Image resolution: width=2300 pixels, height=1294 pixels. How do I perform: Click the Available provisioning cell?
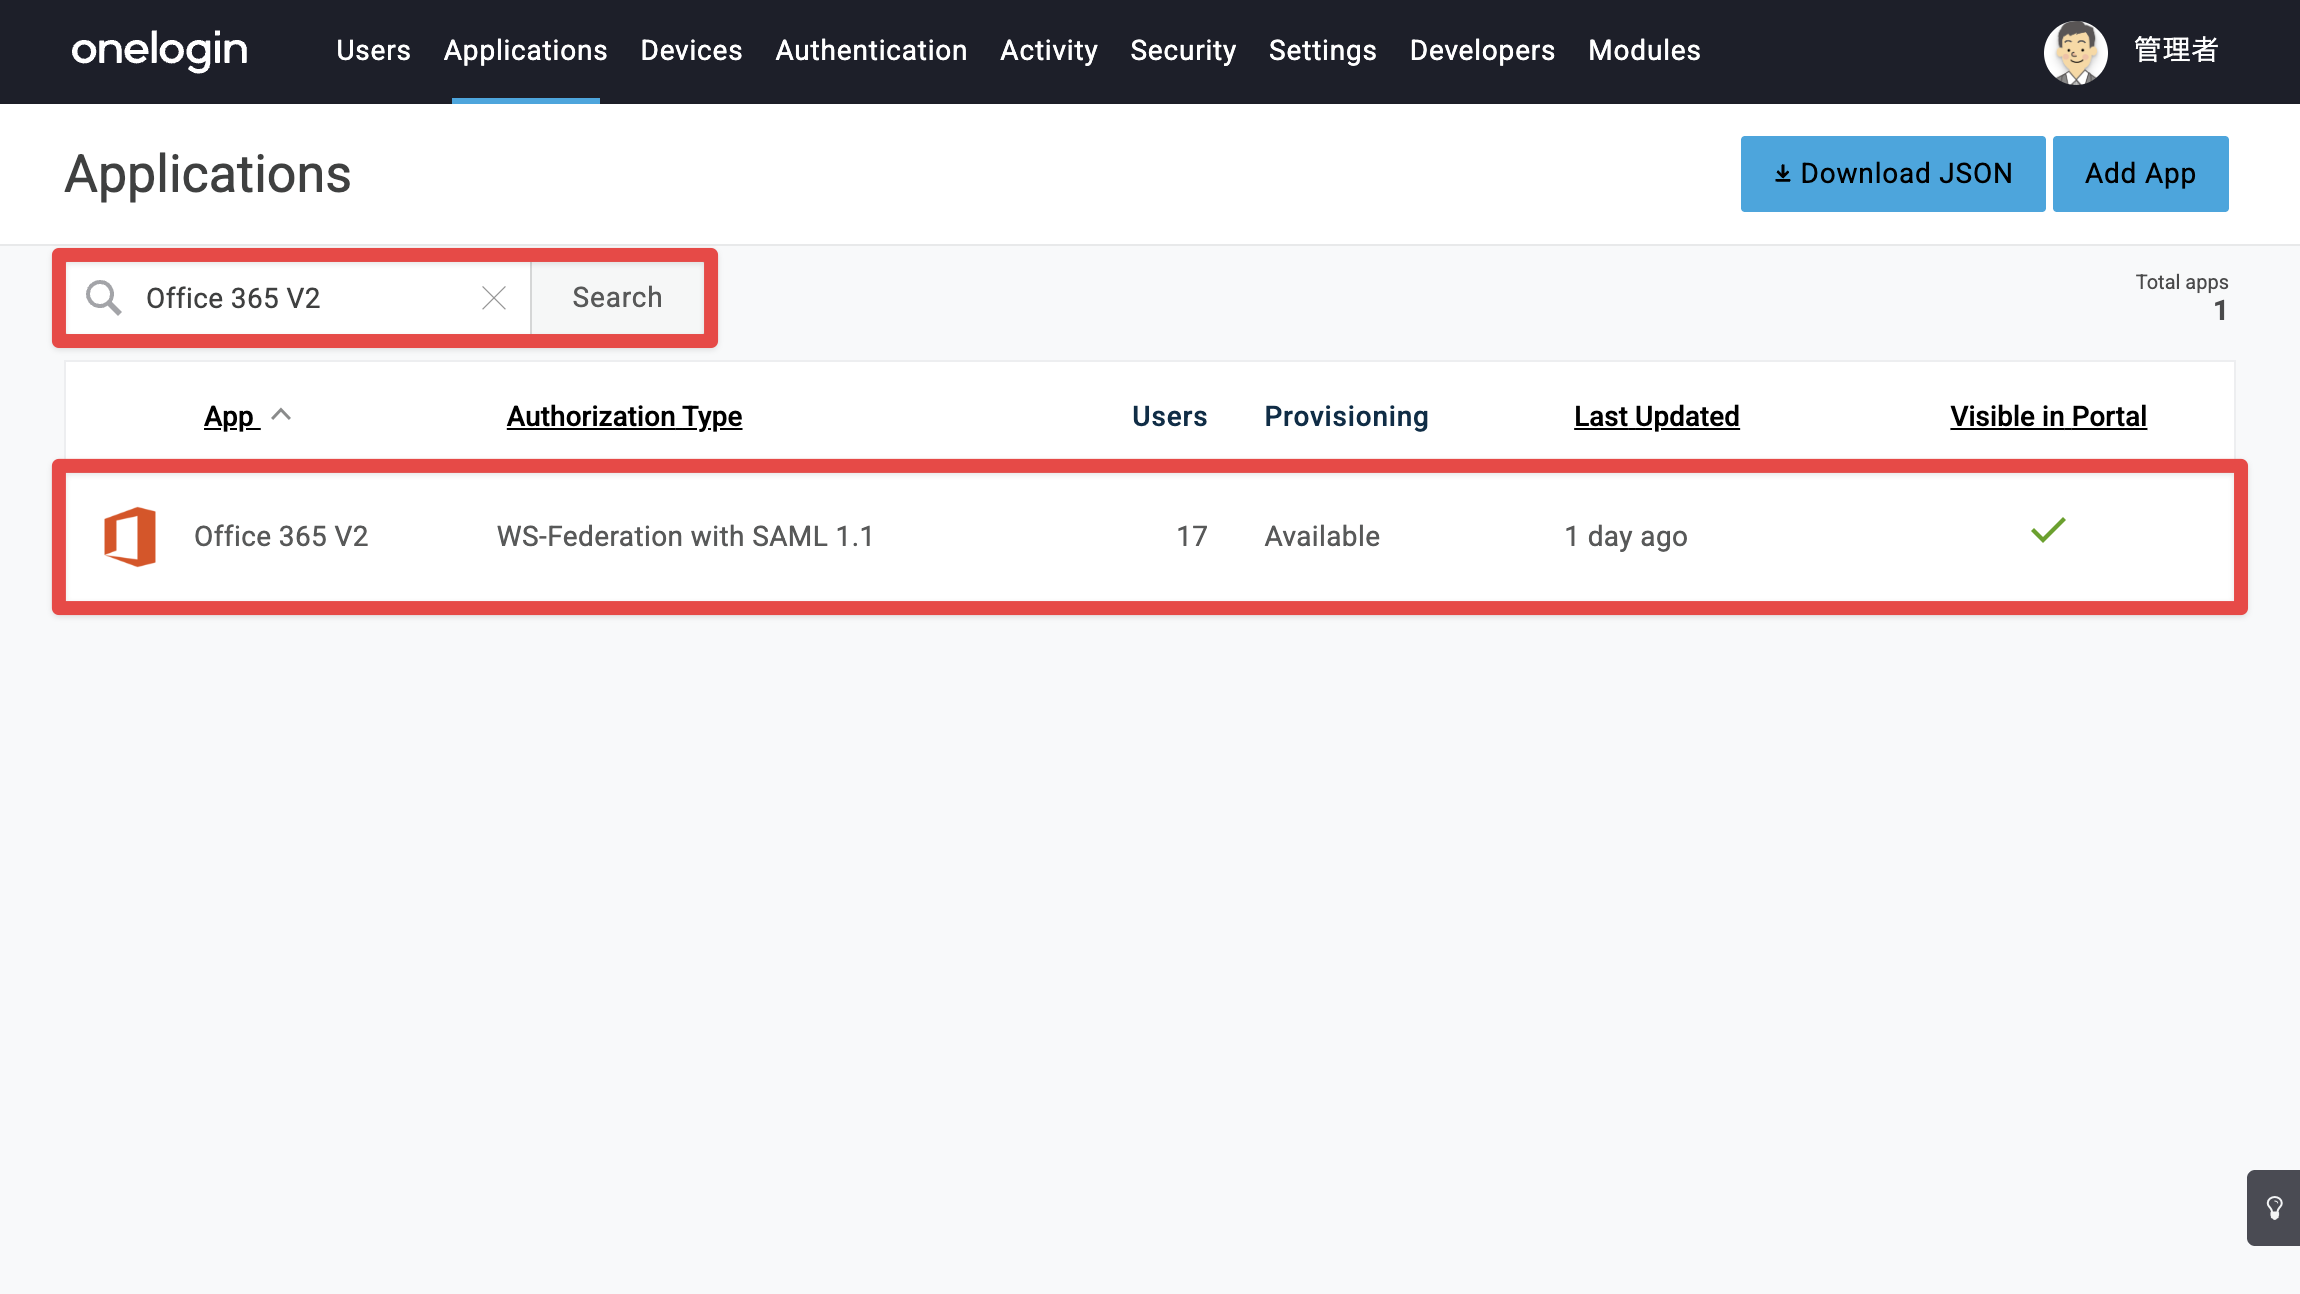click(x=1322, y=537)
